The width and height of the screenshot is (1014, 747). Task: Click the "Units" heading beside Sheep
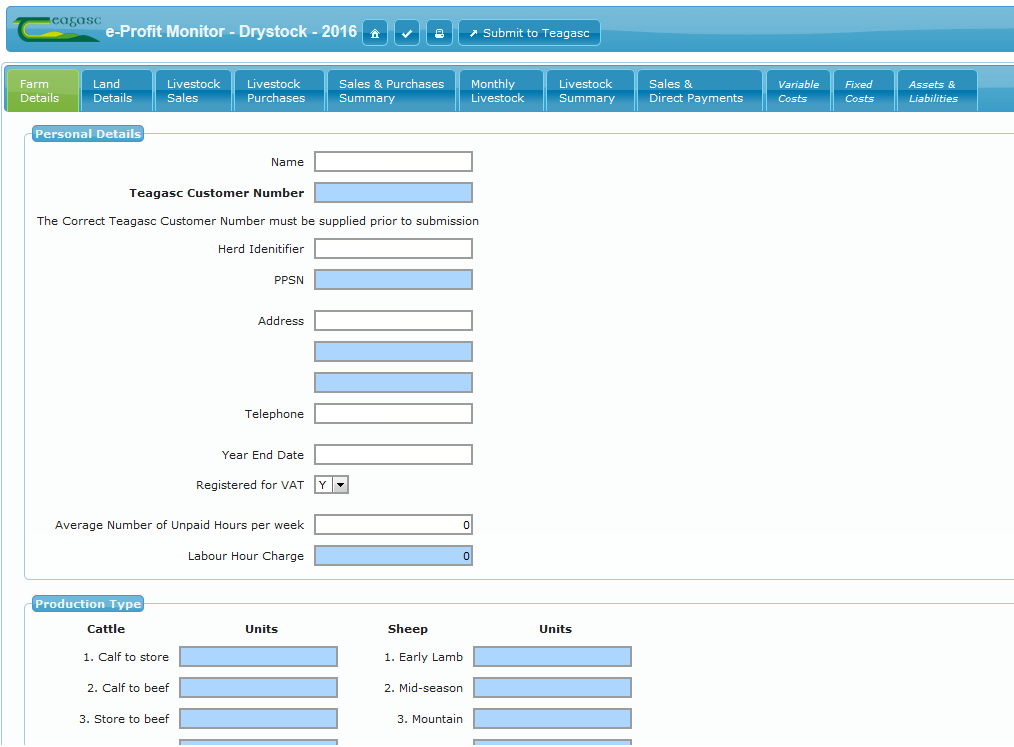556,629
